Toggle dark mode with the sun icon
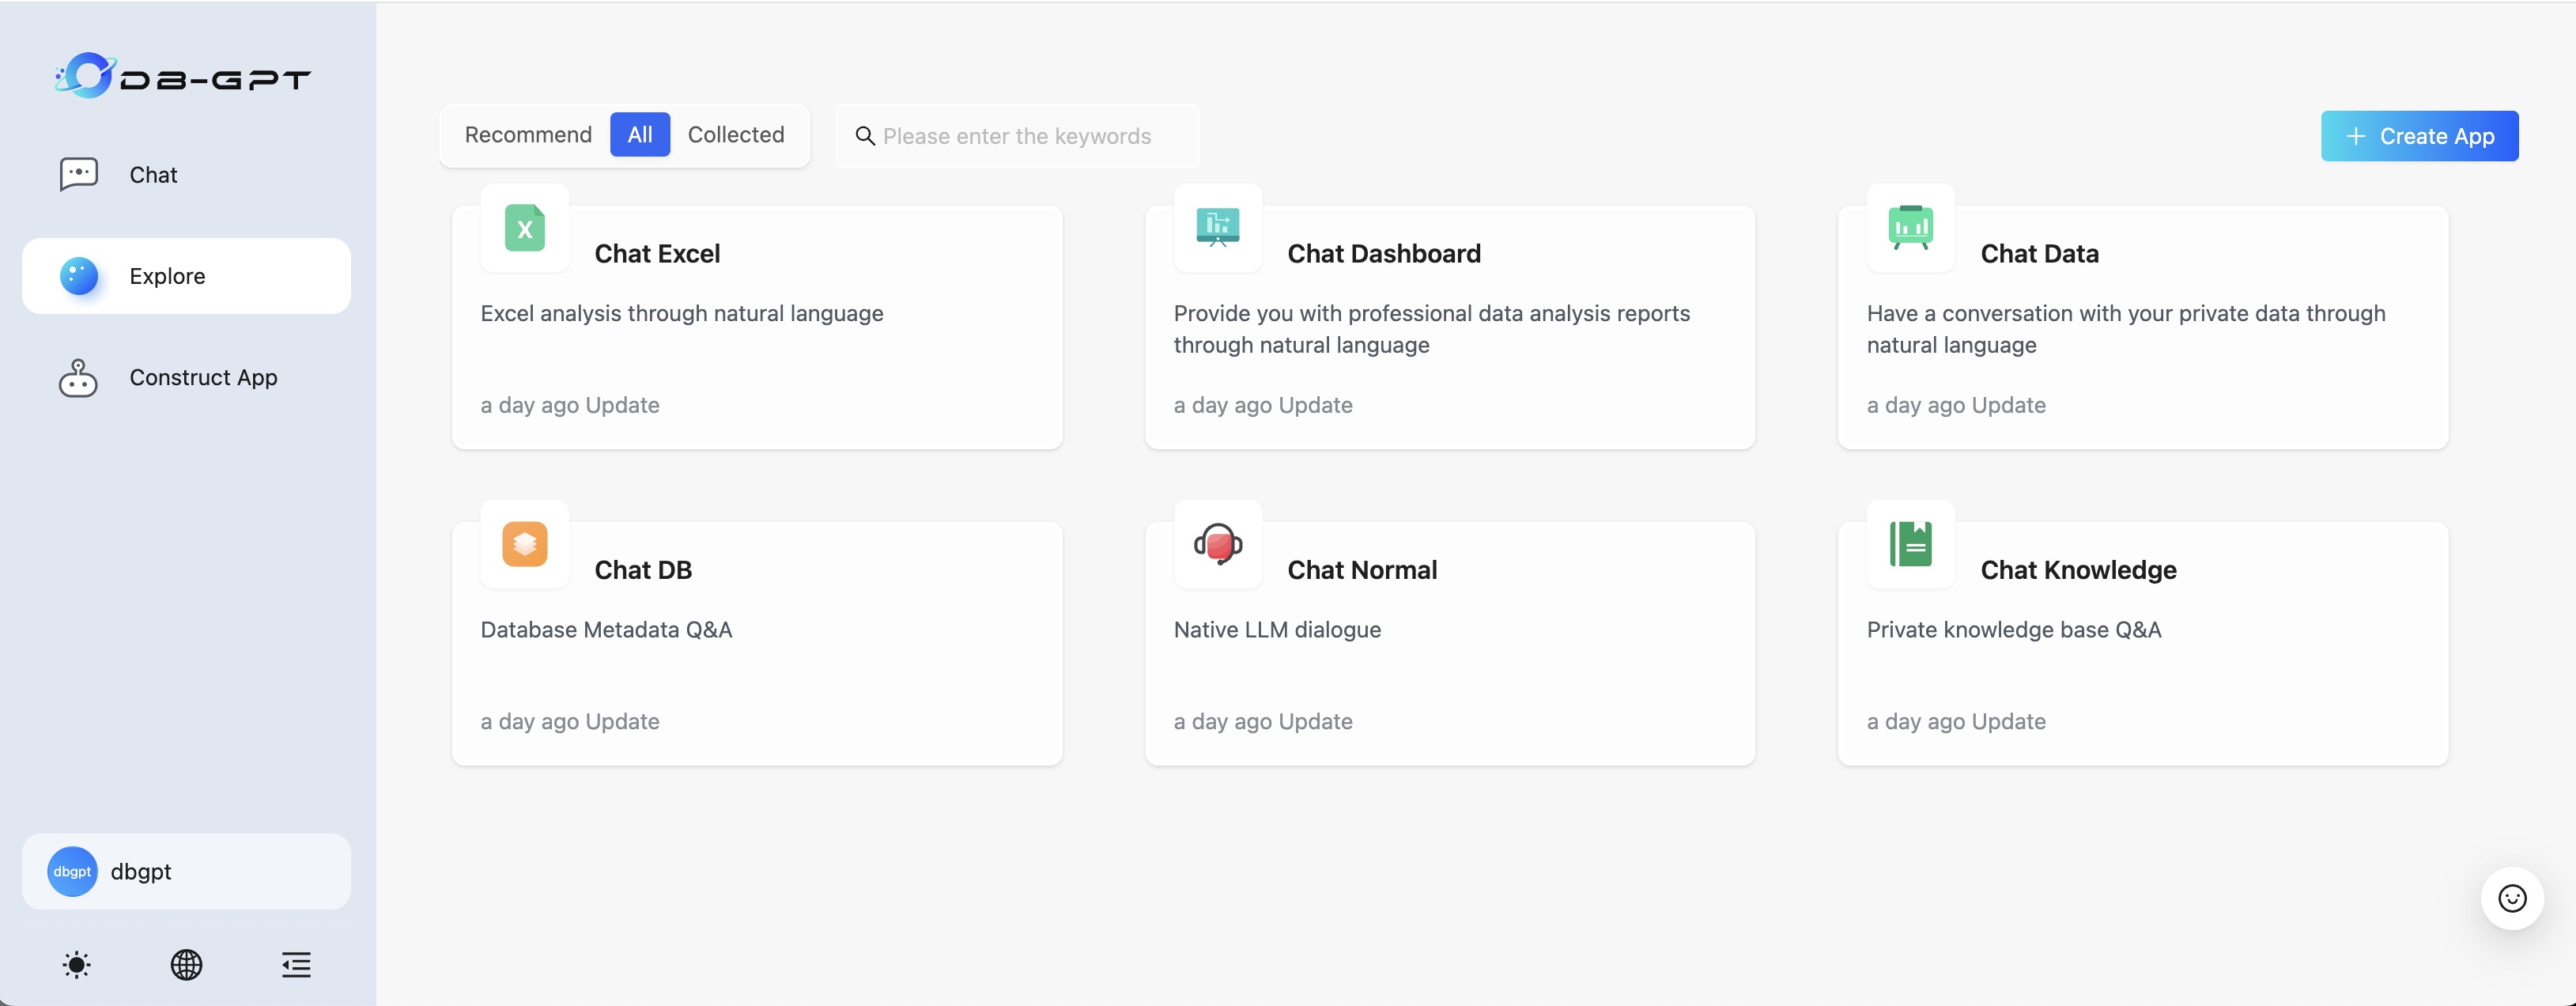The height and width of the screenshot is (1006, 2576). tap(77, 965)
